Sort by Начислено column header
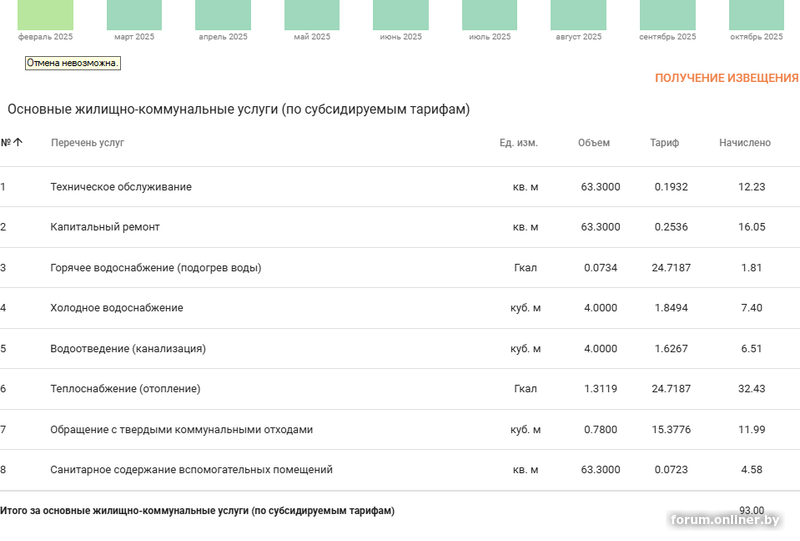 click(744, 143)
